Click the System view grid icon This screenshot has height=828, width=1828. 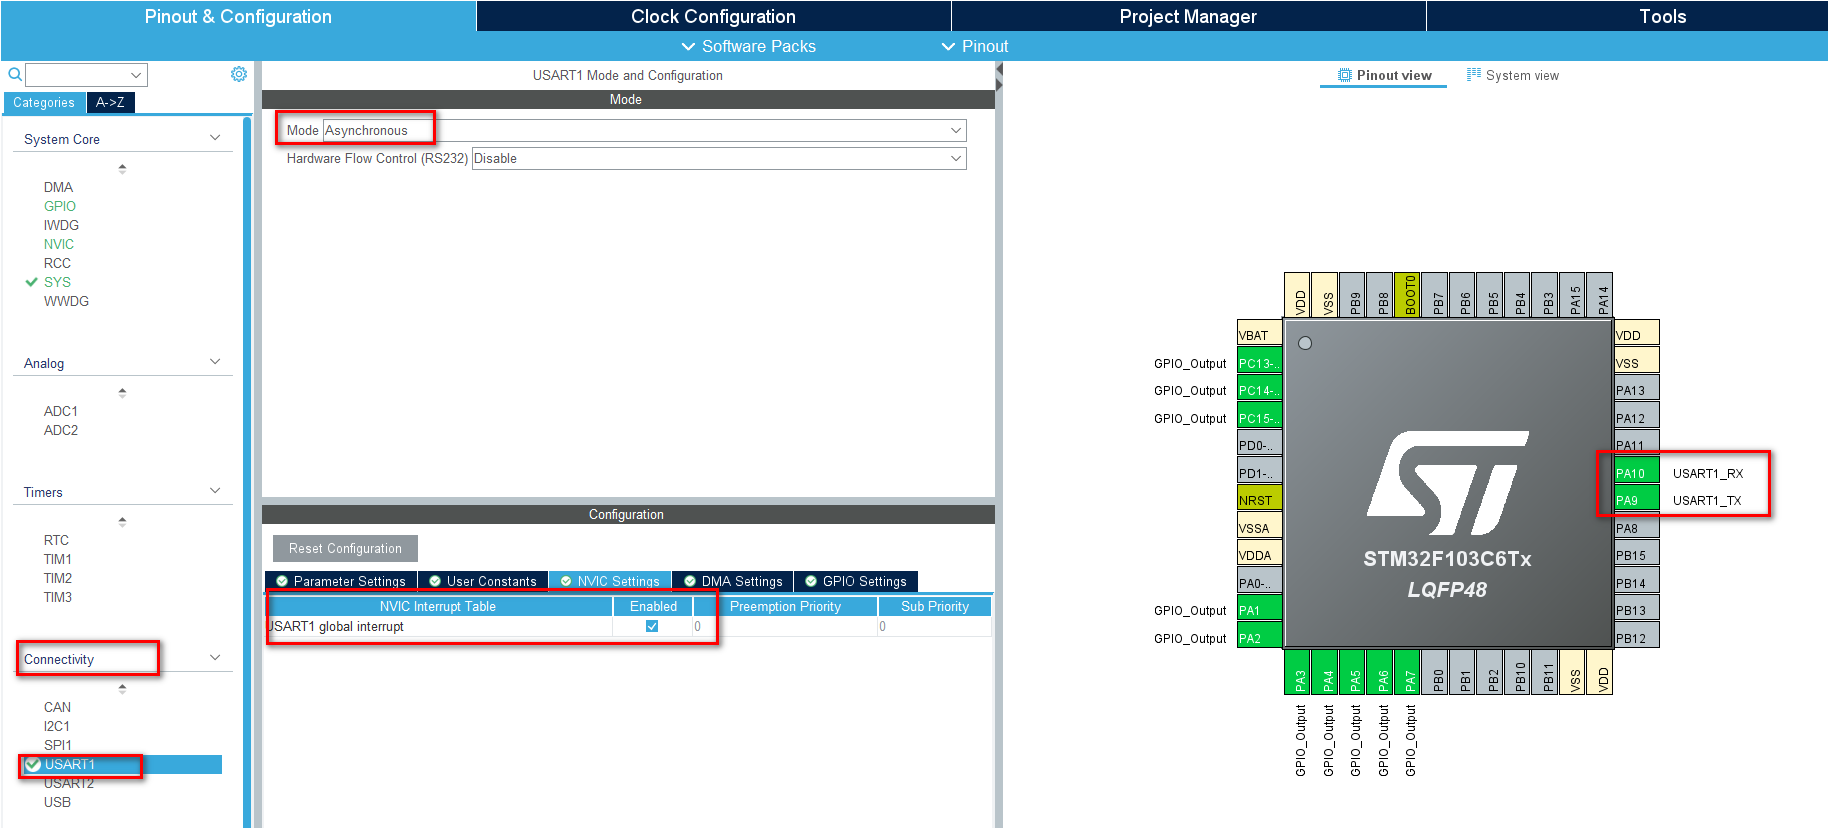(x=1474, y=74)
